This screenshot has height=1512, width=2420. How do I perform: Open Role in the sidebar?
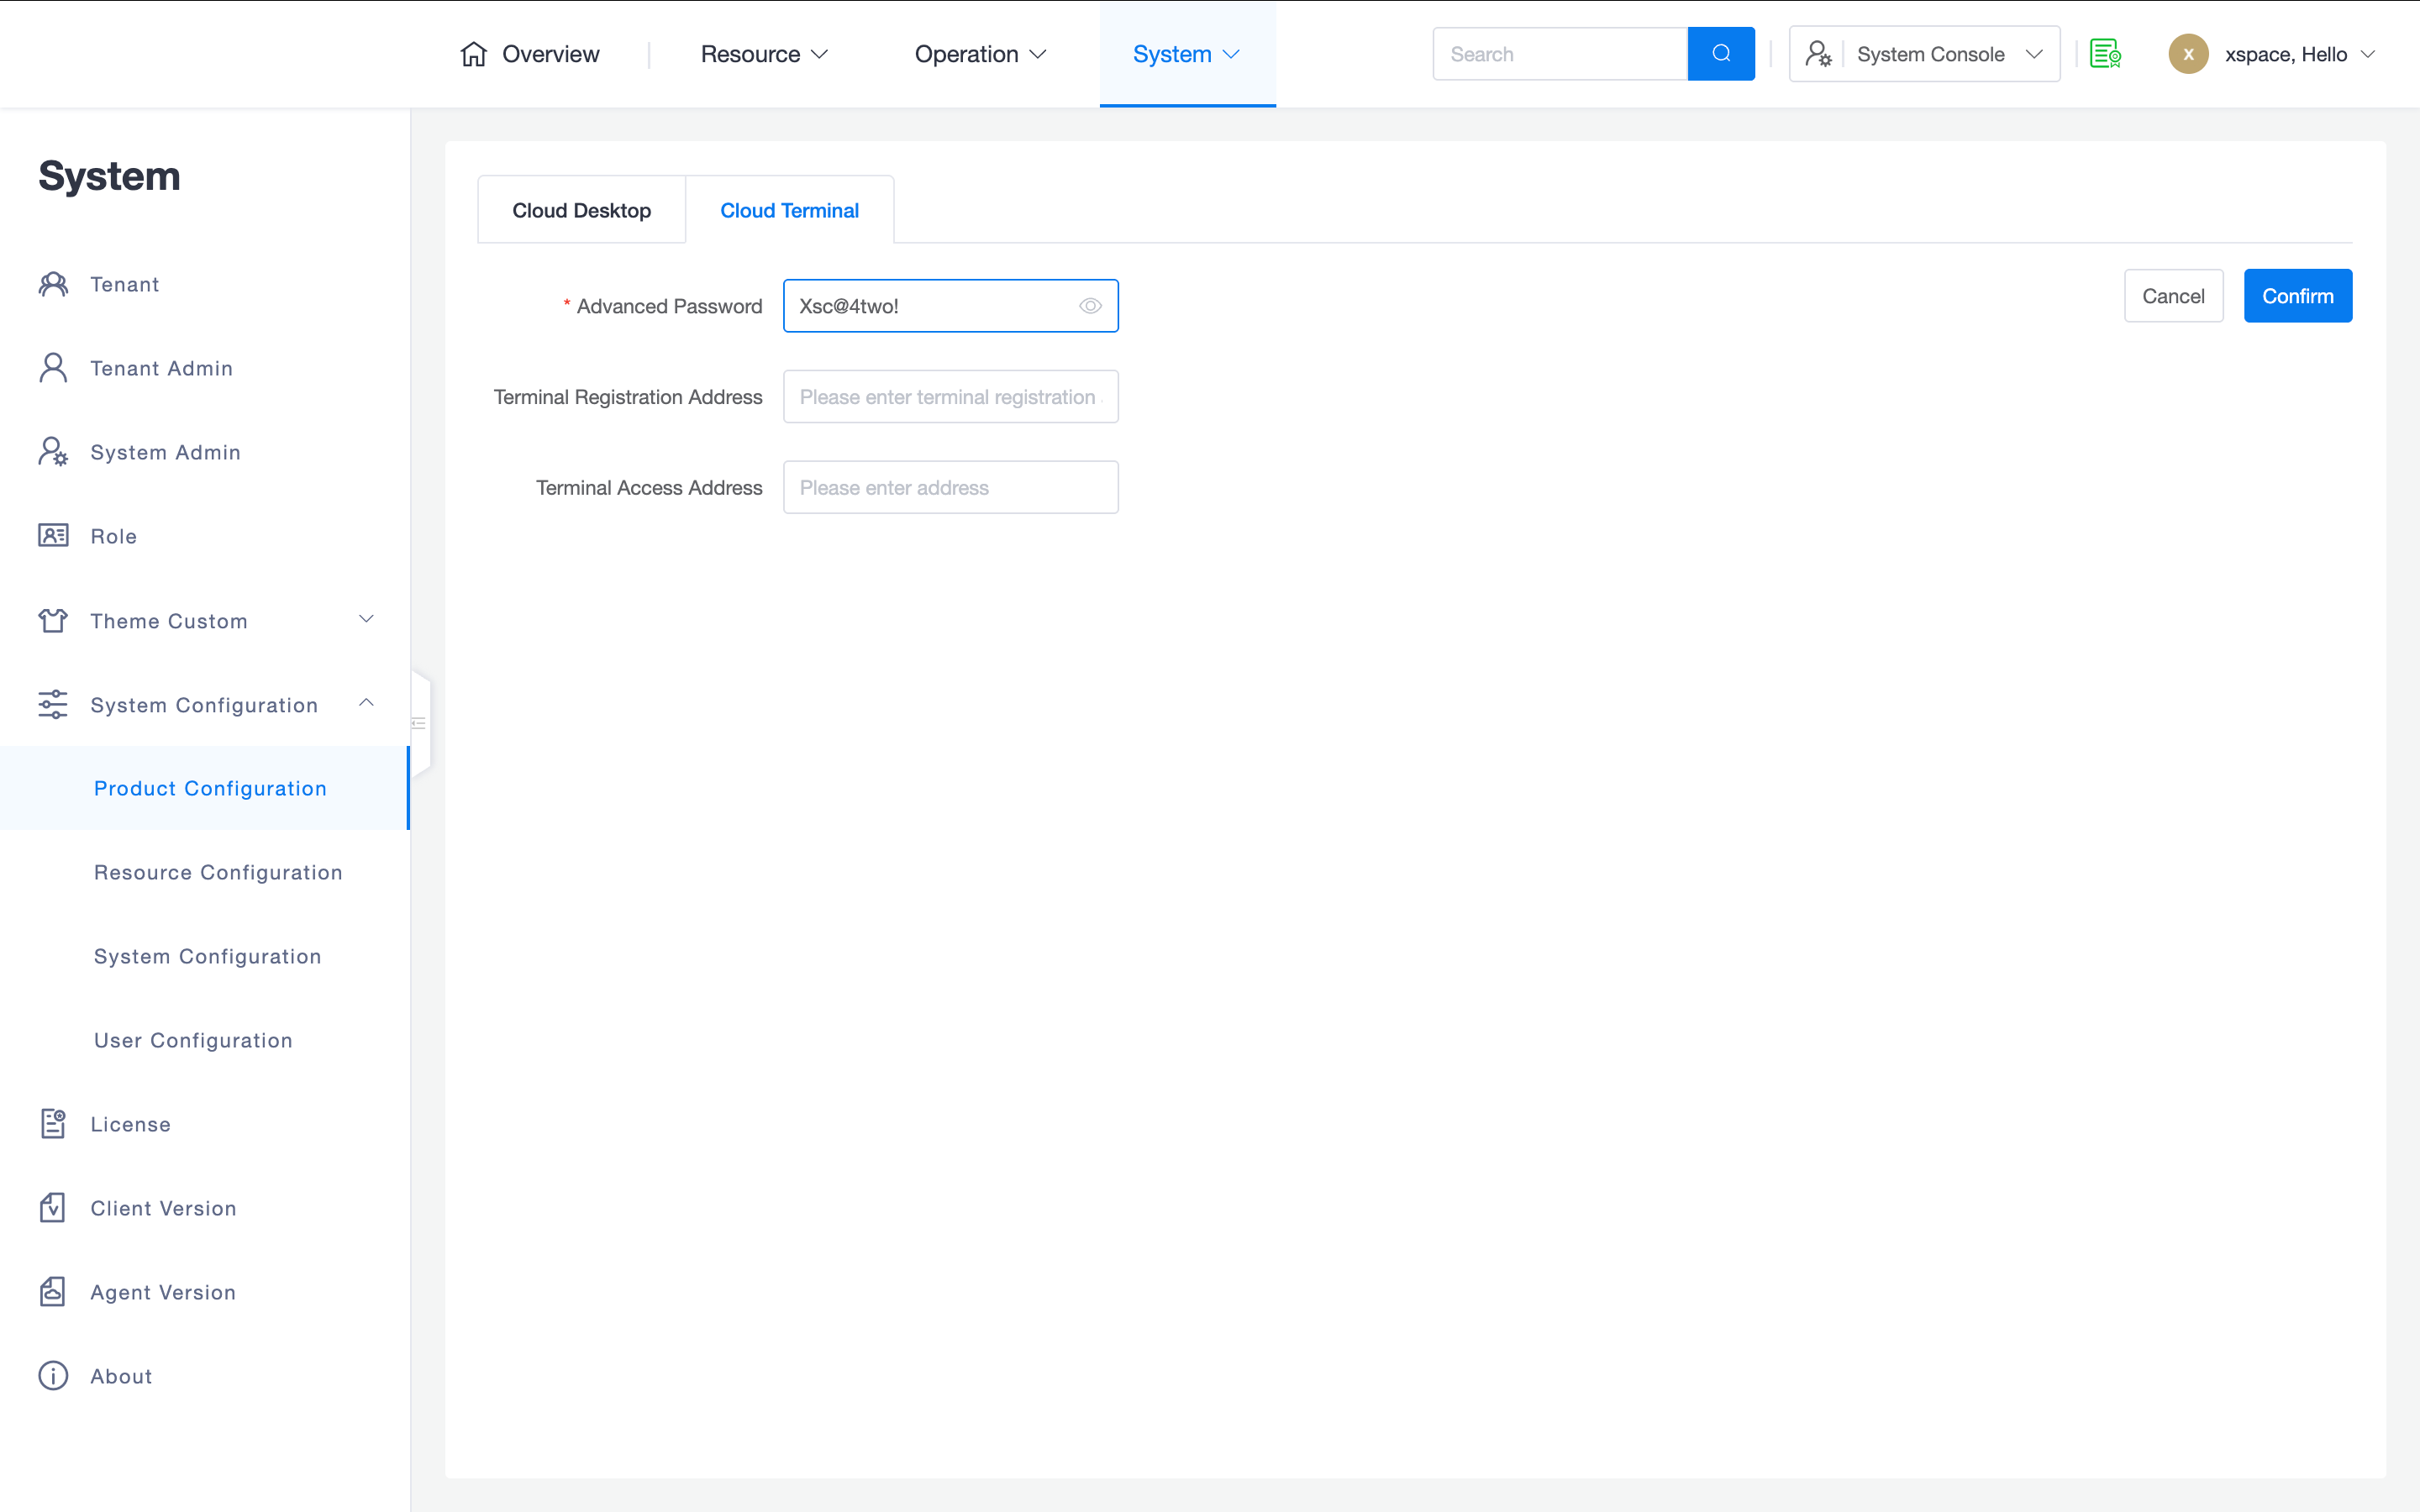click(113, 536)
